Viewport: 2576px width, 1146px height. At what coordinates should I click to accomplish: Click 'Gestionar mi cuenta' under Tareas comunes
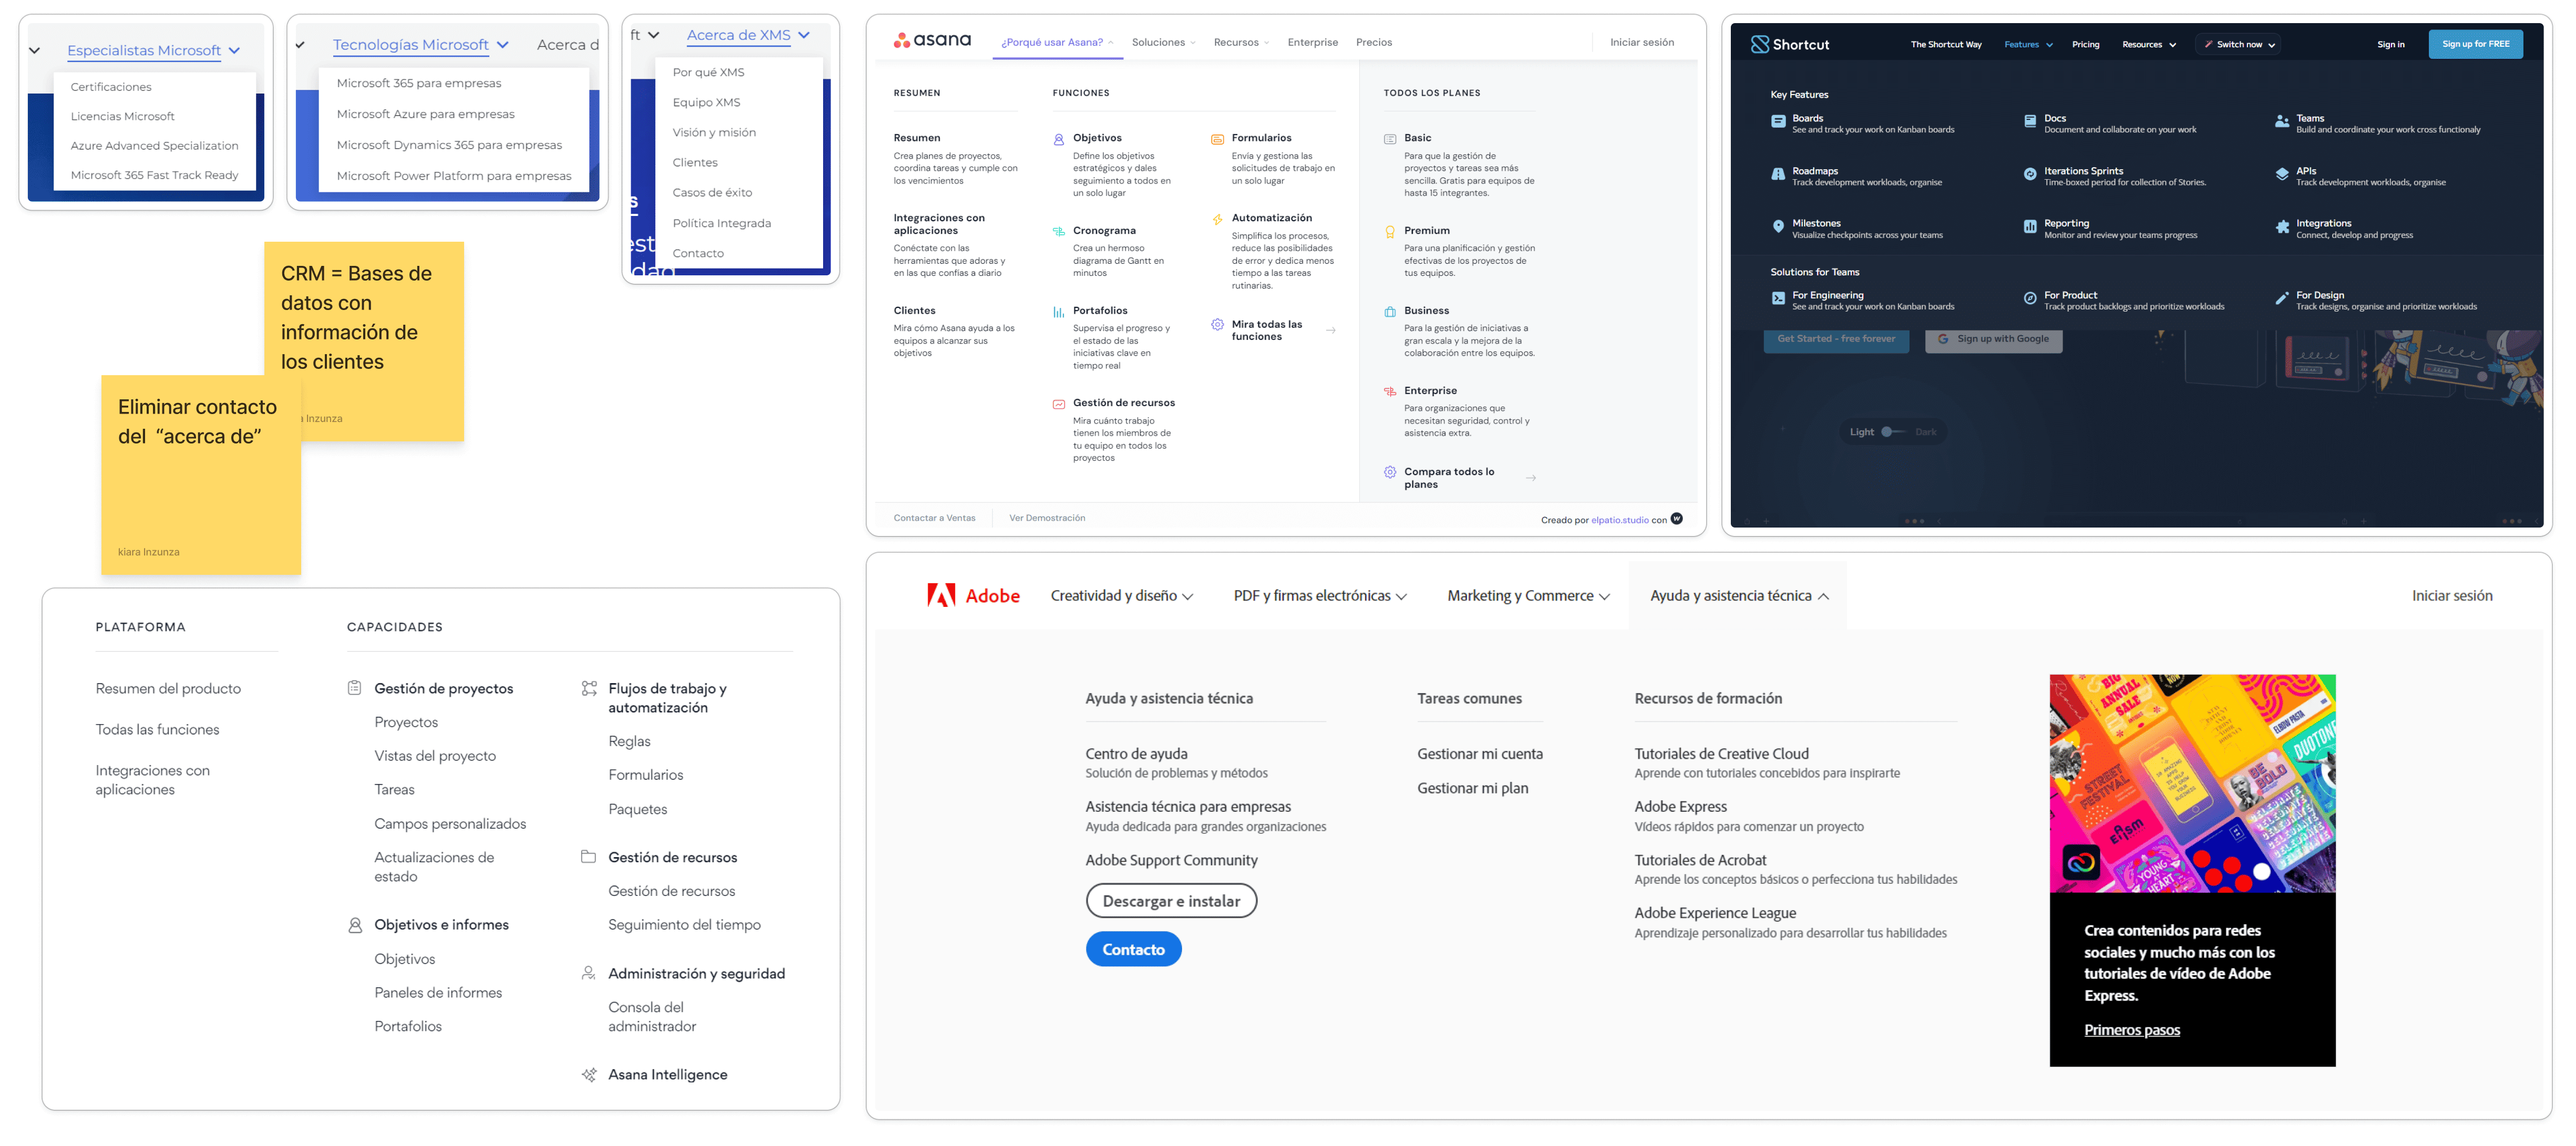(x=1479, y=754)
